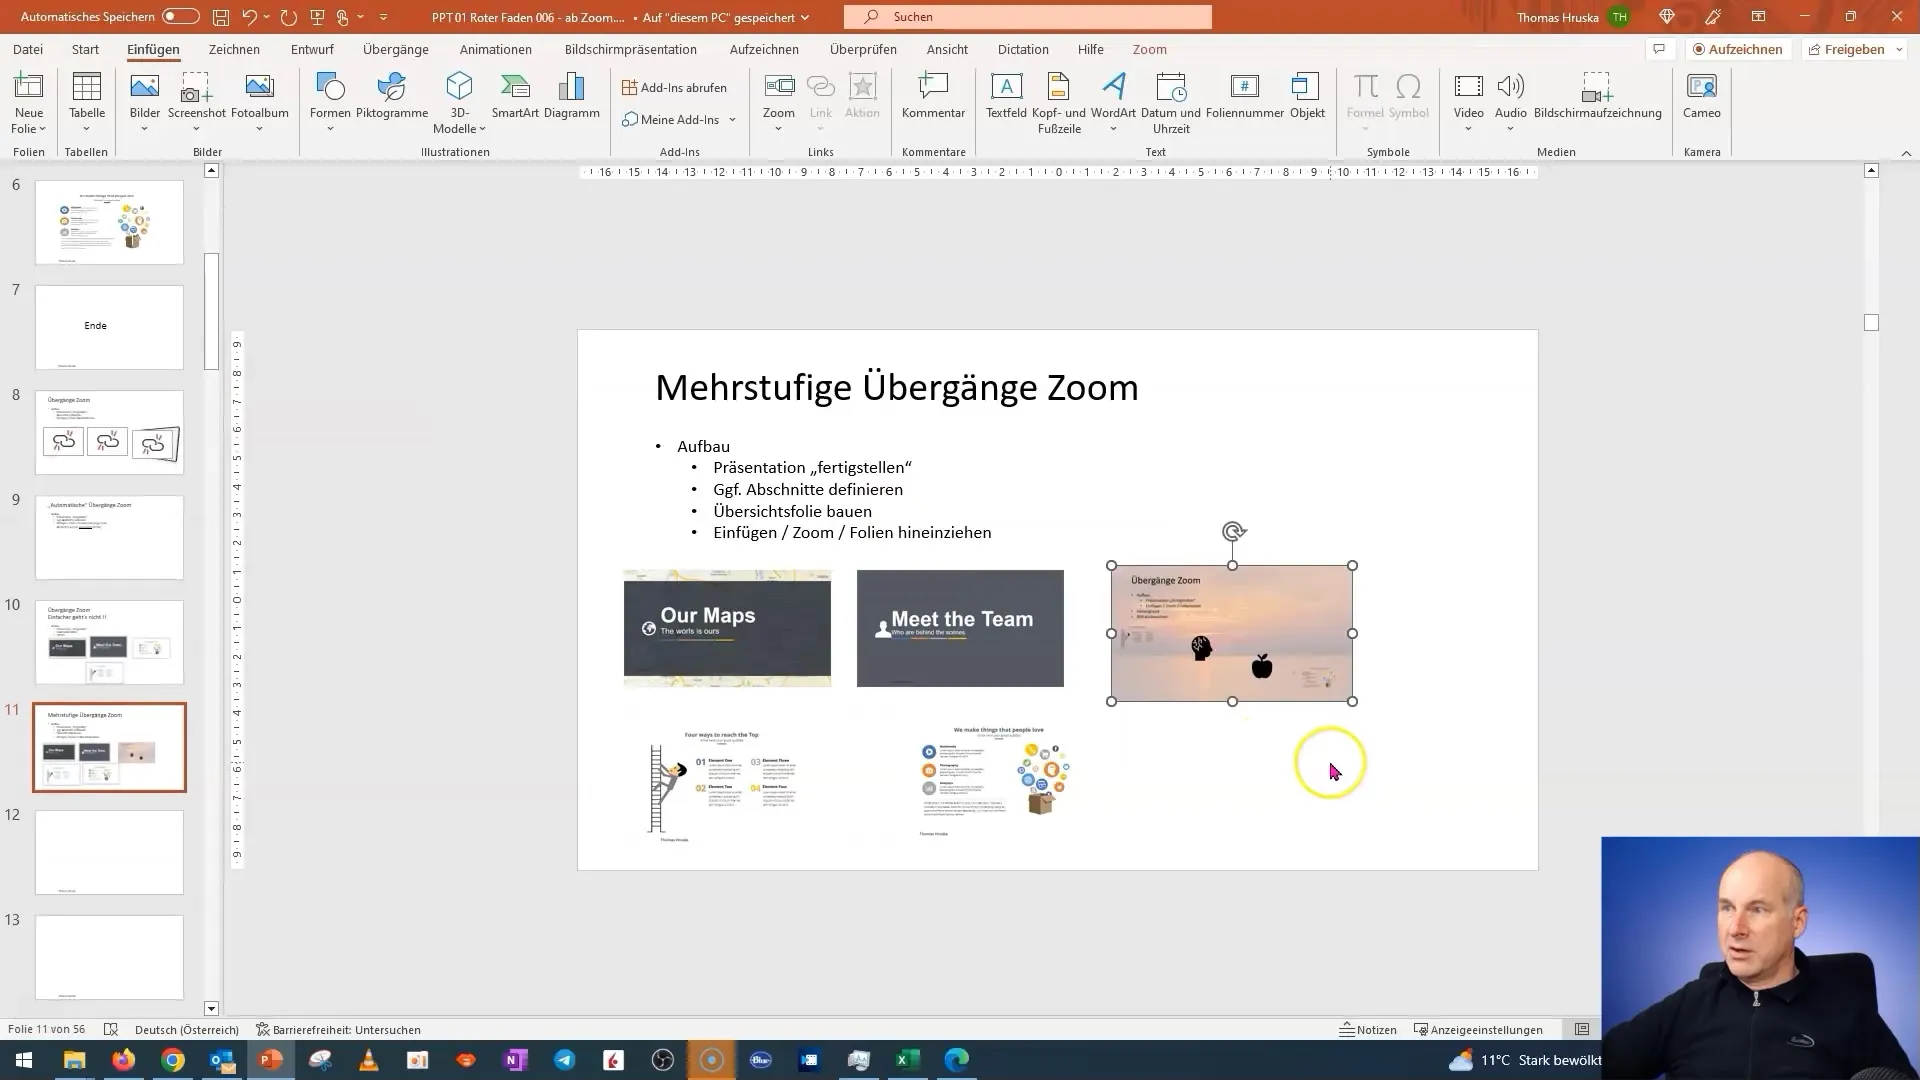This screenshot has height=1080, width=1920.
Task: Select slide 7 thumbnail Ende
Action: (109, 327)
